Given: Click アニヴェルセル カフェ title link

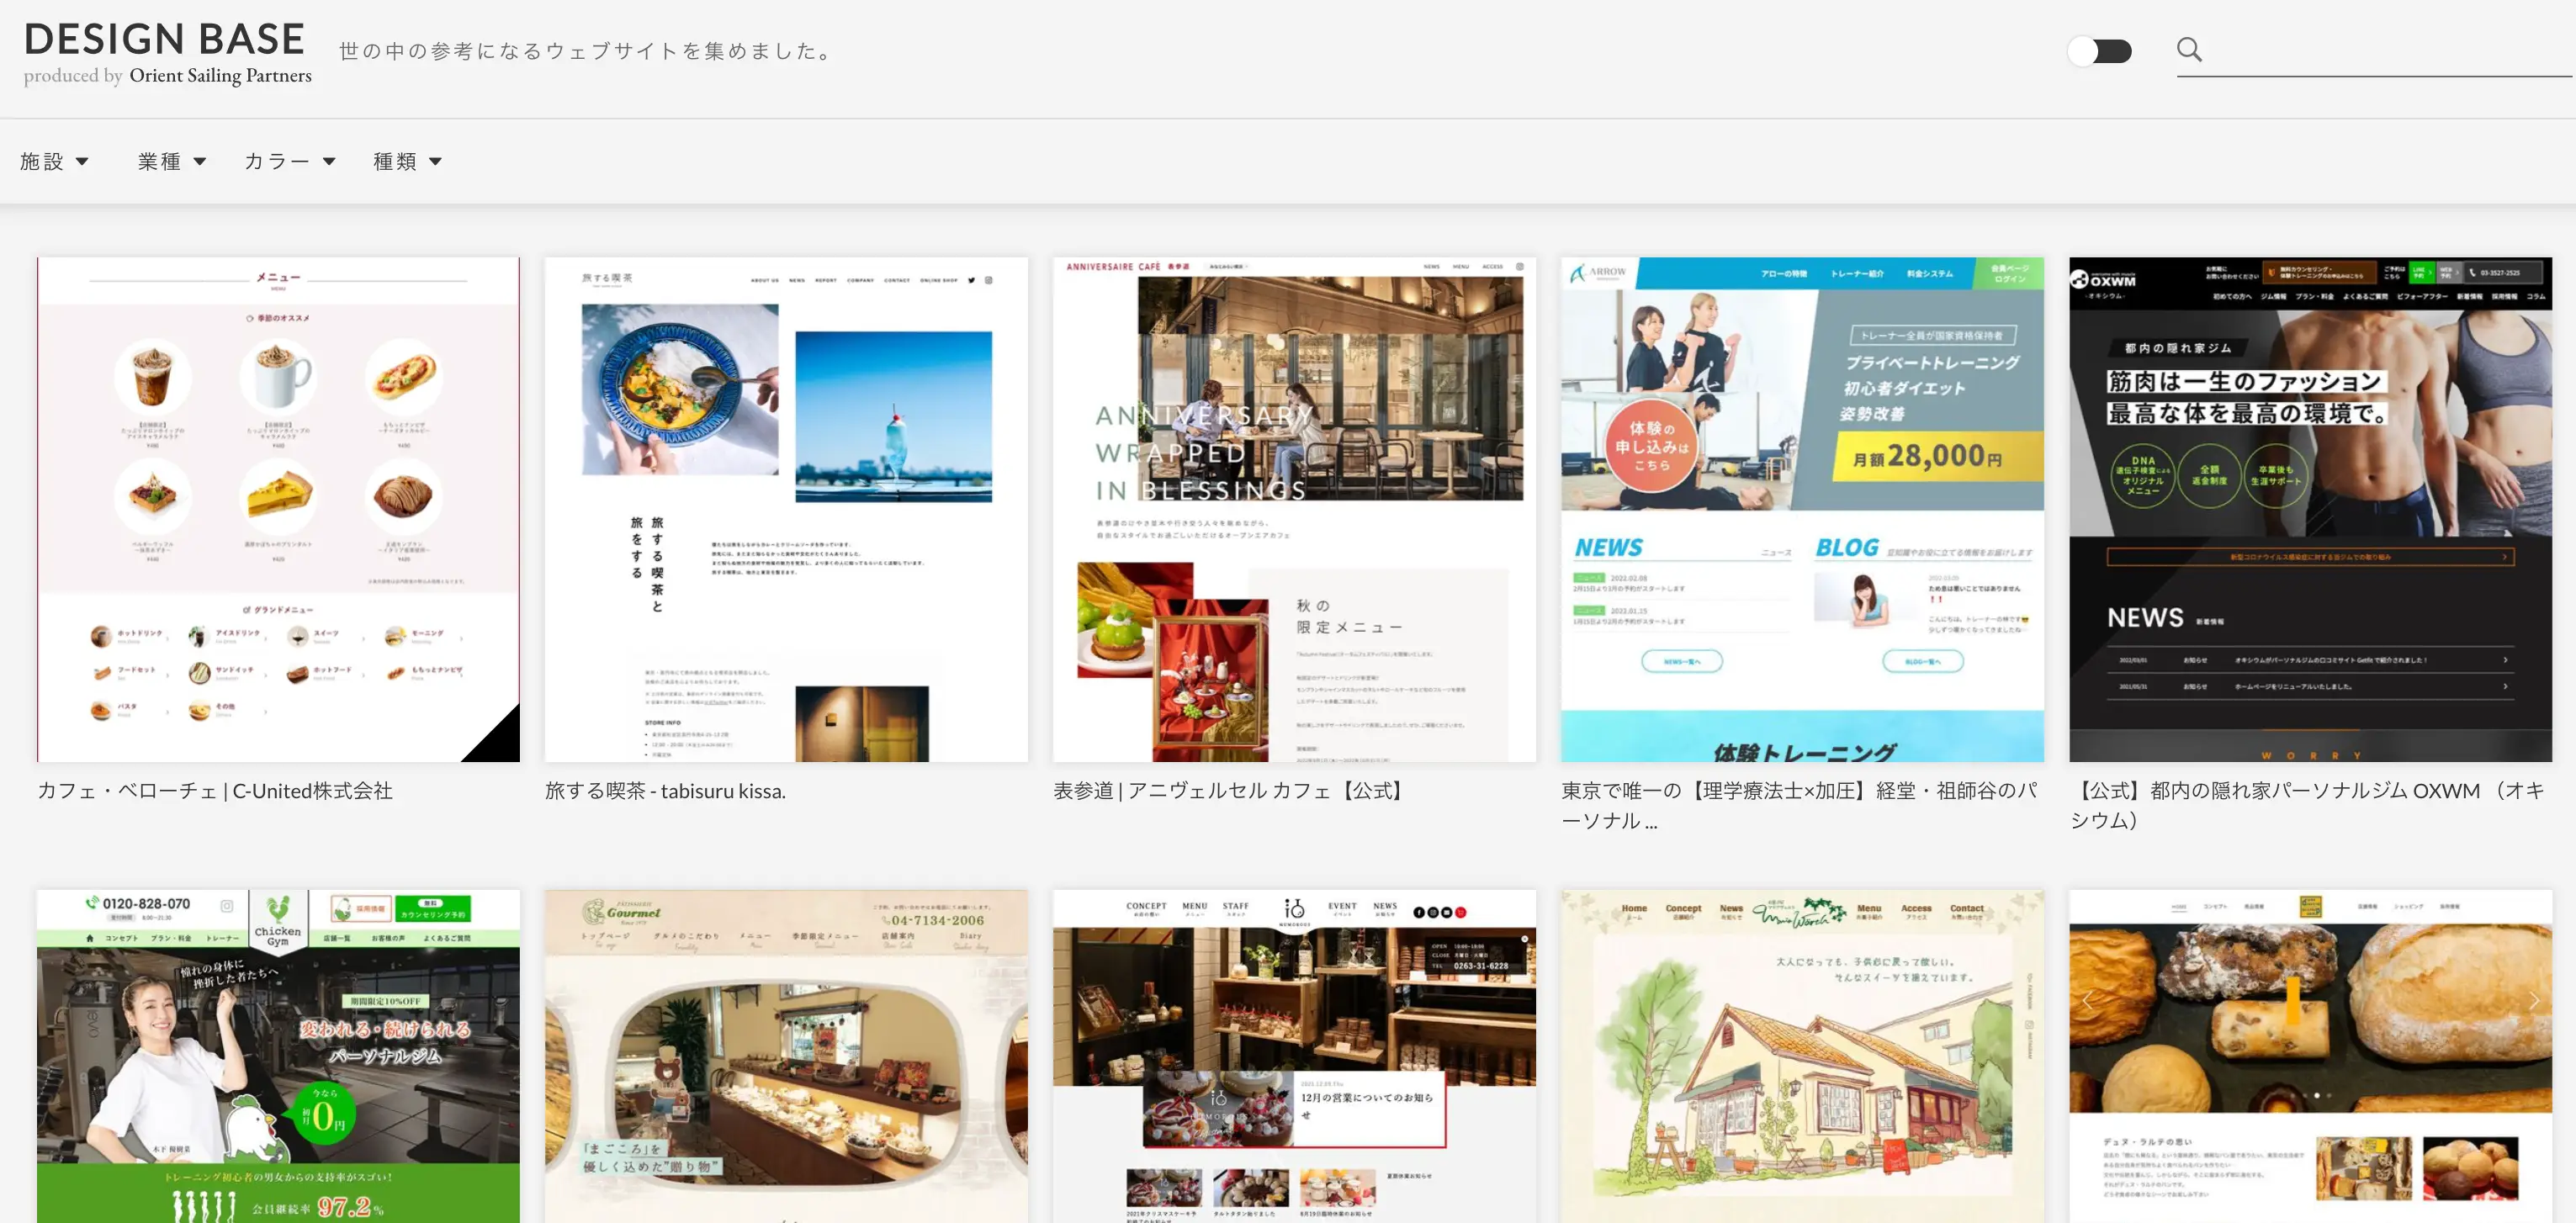Looking at the screenshot, I should 1231,791.
